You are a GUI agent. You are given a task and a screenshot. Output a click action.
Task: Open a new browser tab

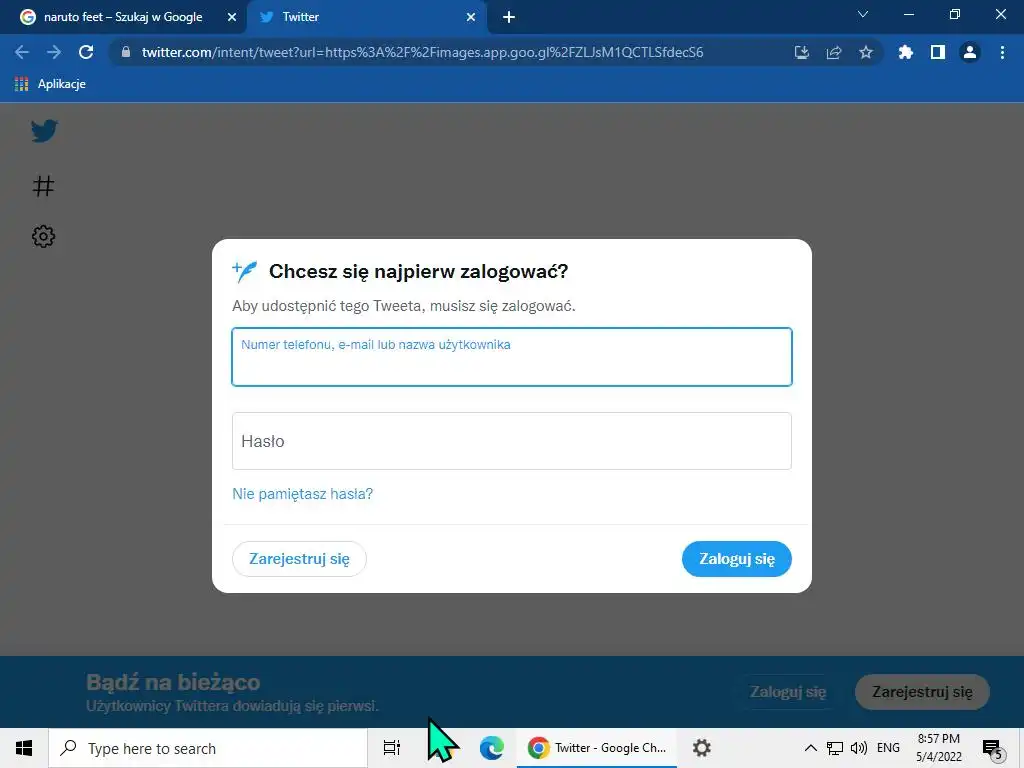509,18
